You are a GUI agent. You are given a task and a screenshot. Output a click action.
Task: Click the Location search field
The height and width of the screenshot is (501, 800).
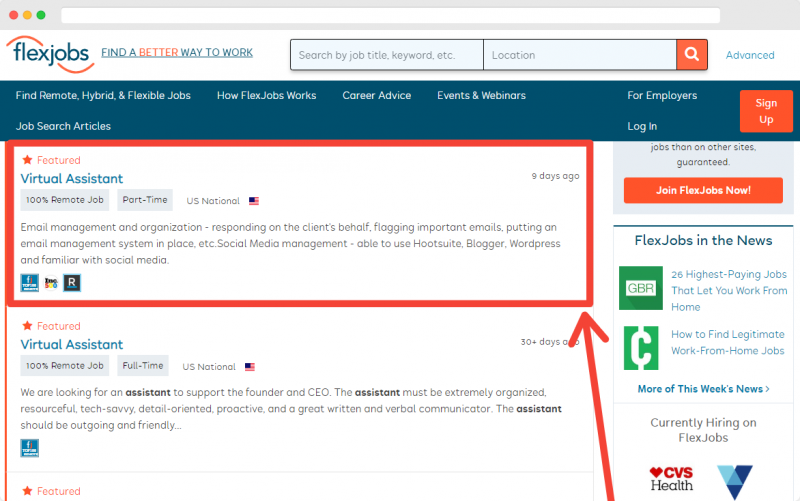580,55
